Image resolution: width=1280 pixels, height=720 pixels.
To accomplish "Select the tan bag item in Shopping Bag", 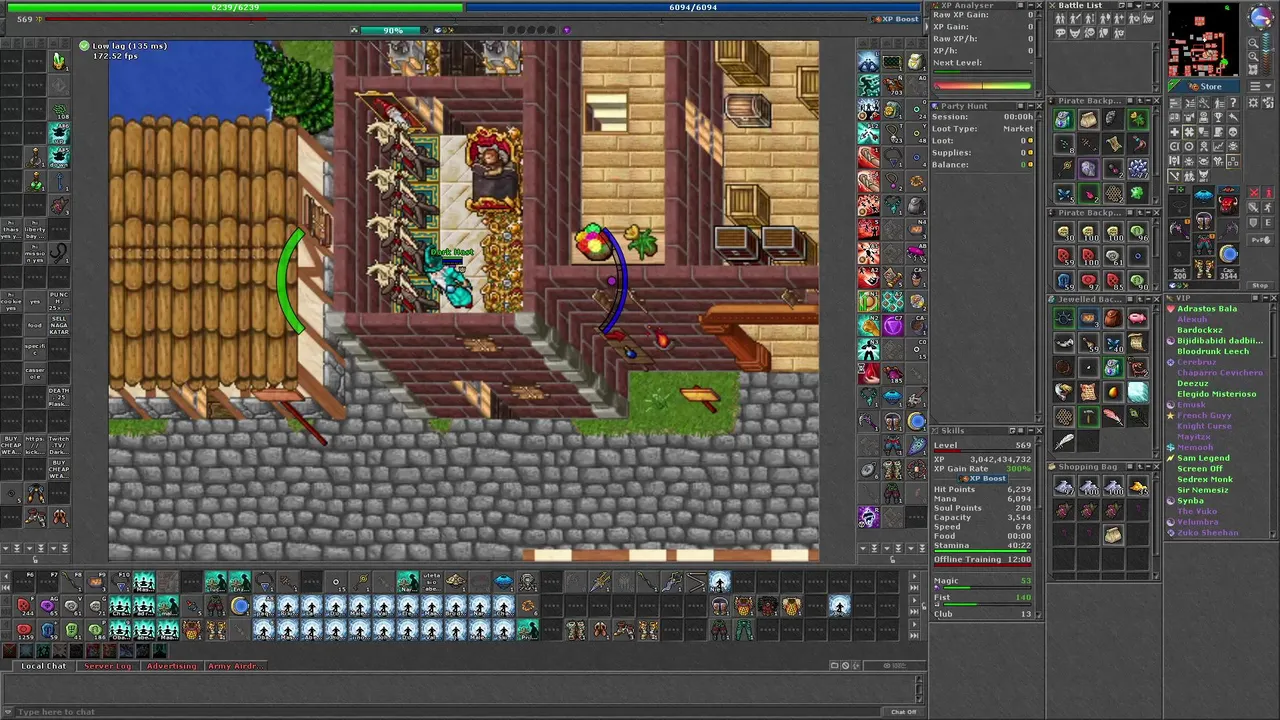I will point(1113,535).
